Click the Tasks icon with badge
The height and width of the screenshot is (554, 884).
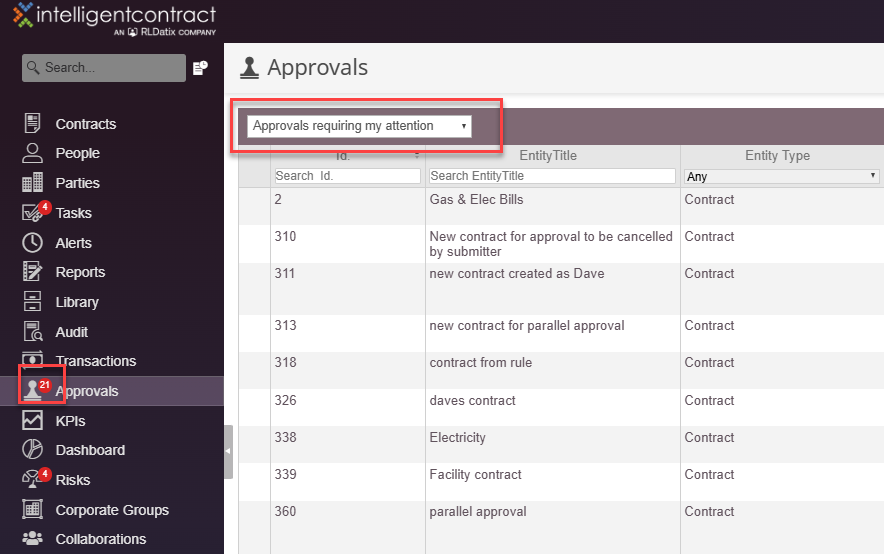pos(35,211)
